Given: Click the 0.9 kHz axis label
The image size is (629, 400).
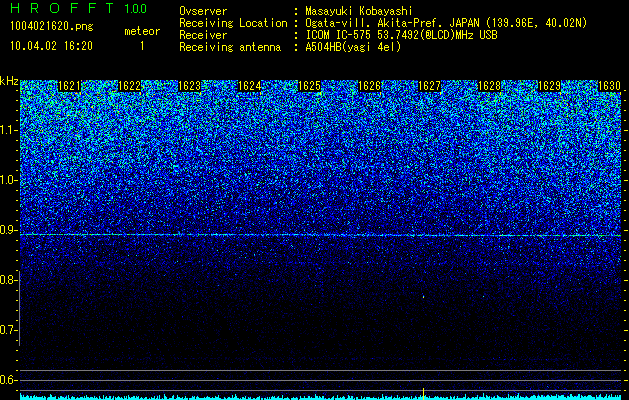Looking at the screenshot, I should [x=8, y=230].
